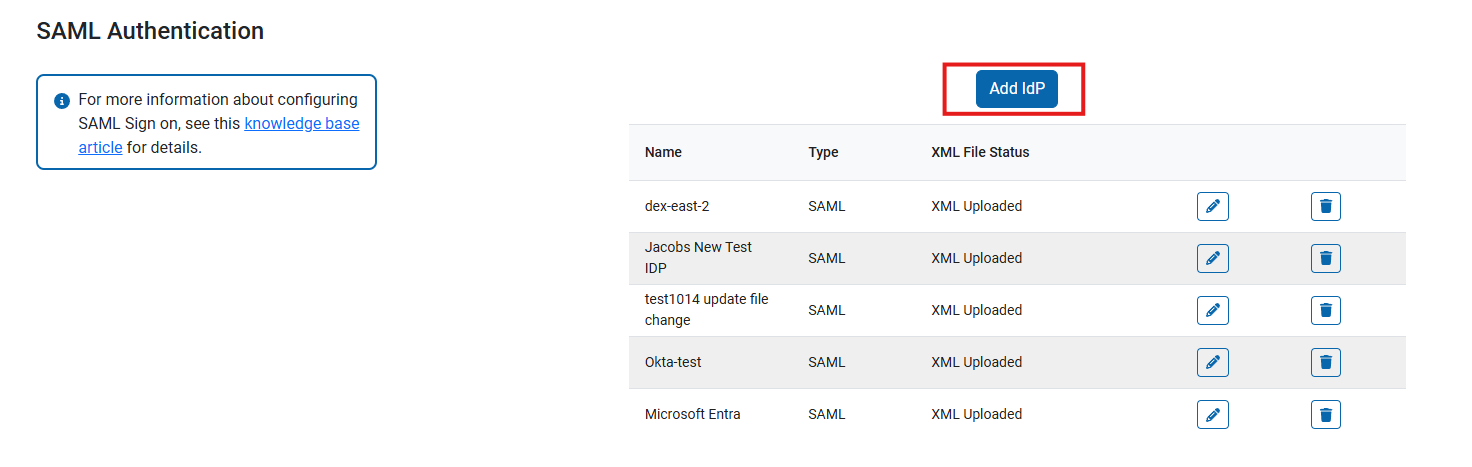The image size is (1472, 467).
Task: Edit the Jacobs New Test IDP entry
Action: (x=1212, y=259)
